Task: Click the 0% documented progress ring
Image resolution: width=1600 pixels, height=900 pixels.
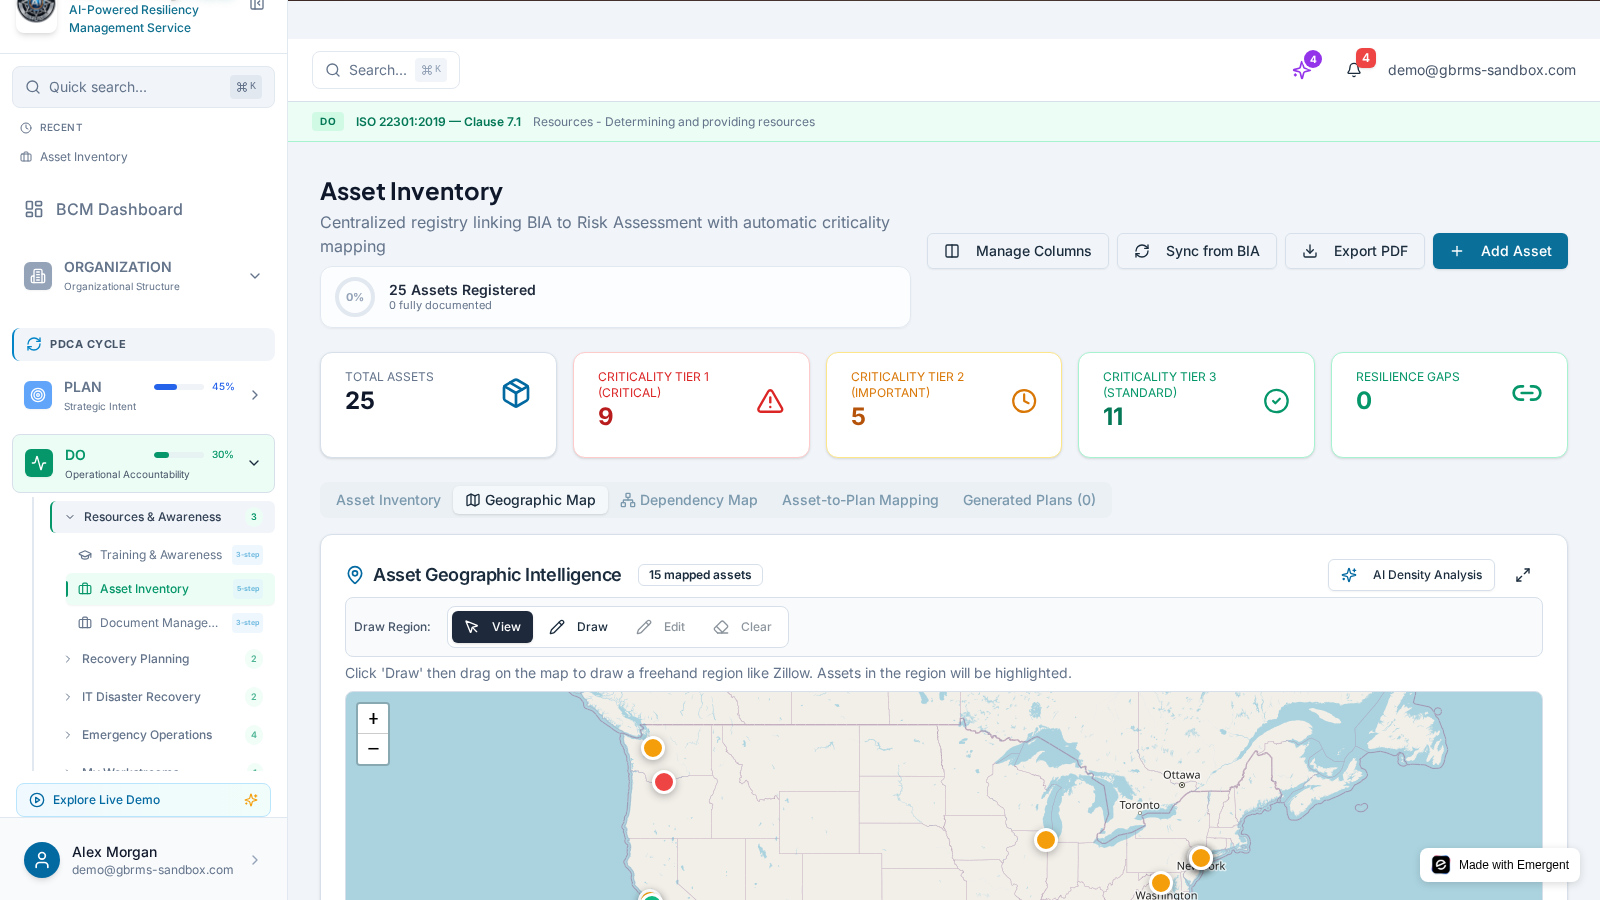Action: [355, 297]
